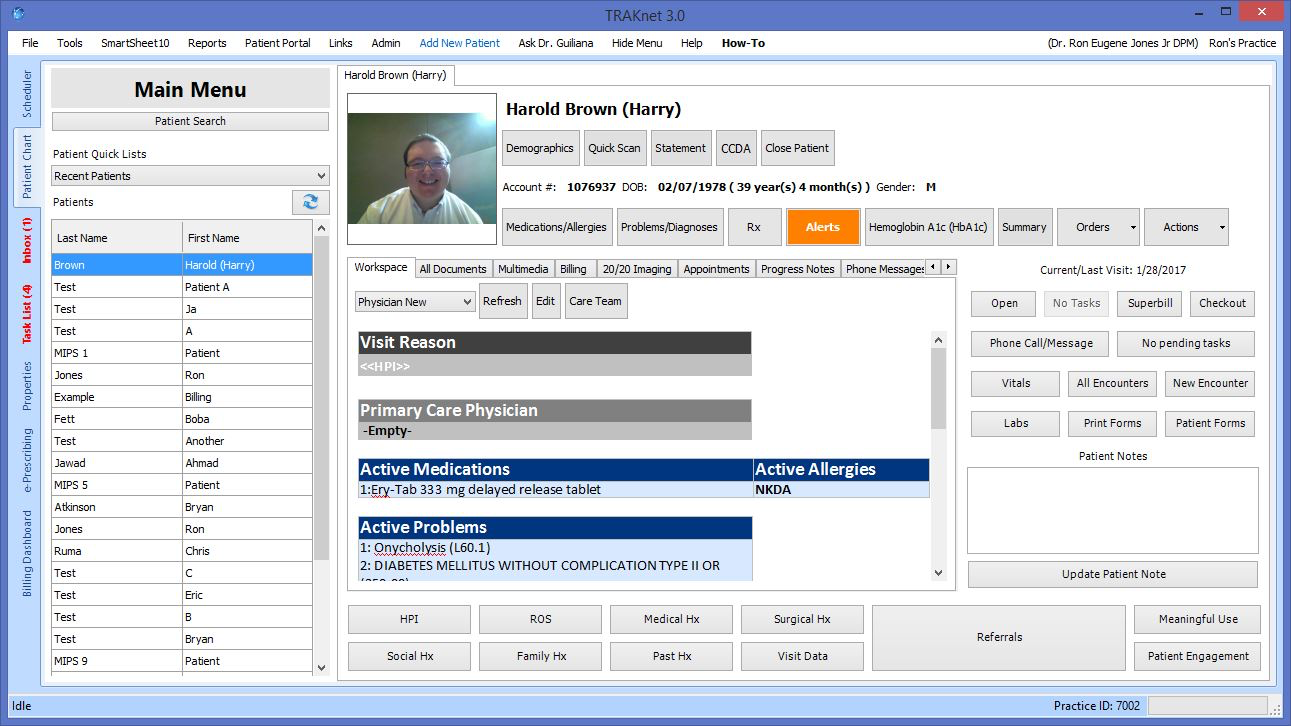Click the Rx button
This screenshot has height=726, width=1291.
[754, 227]
